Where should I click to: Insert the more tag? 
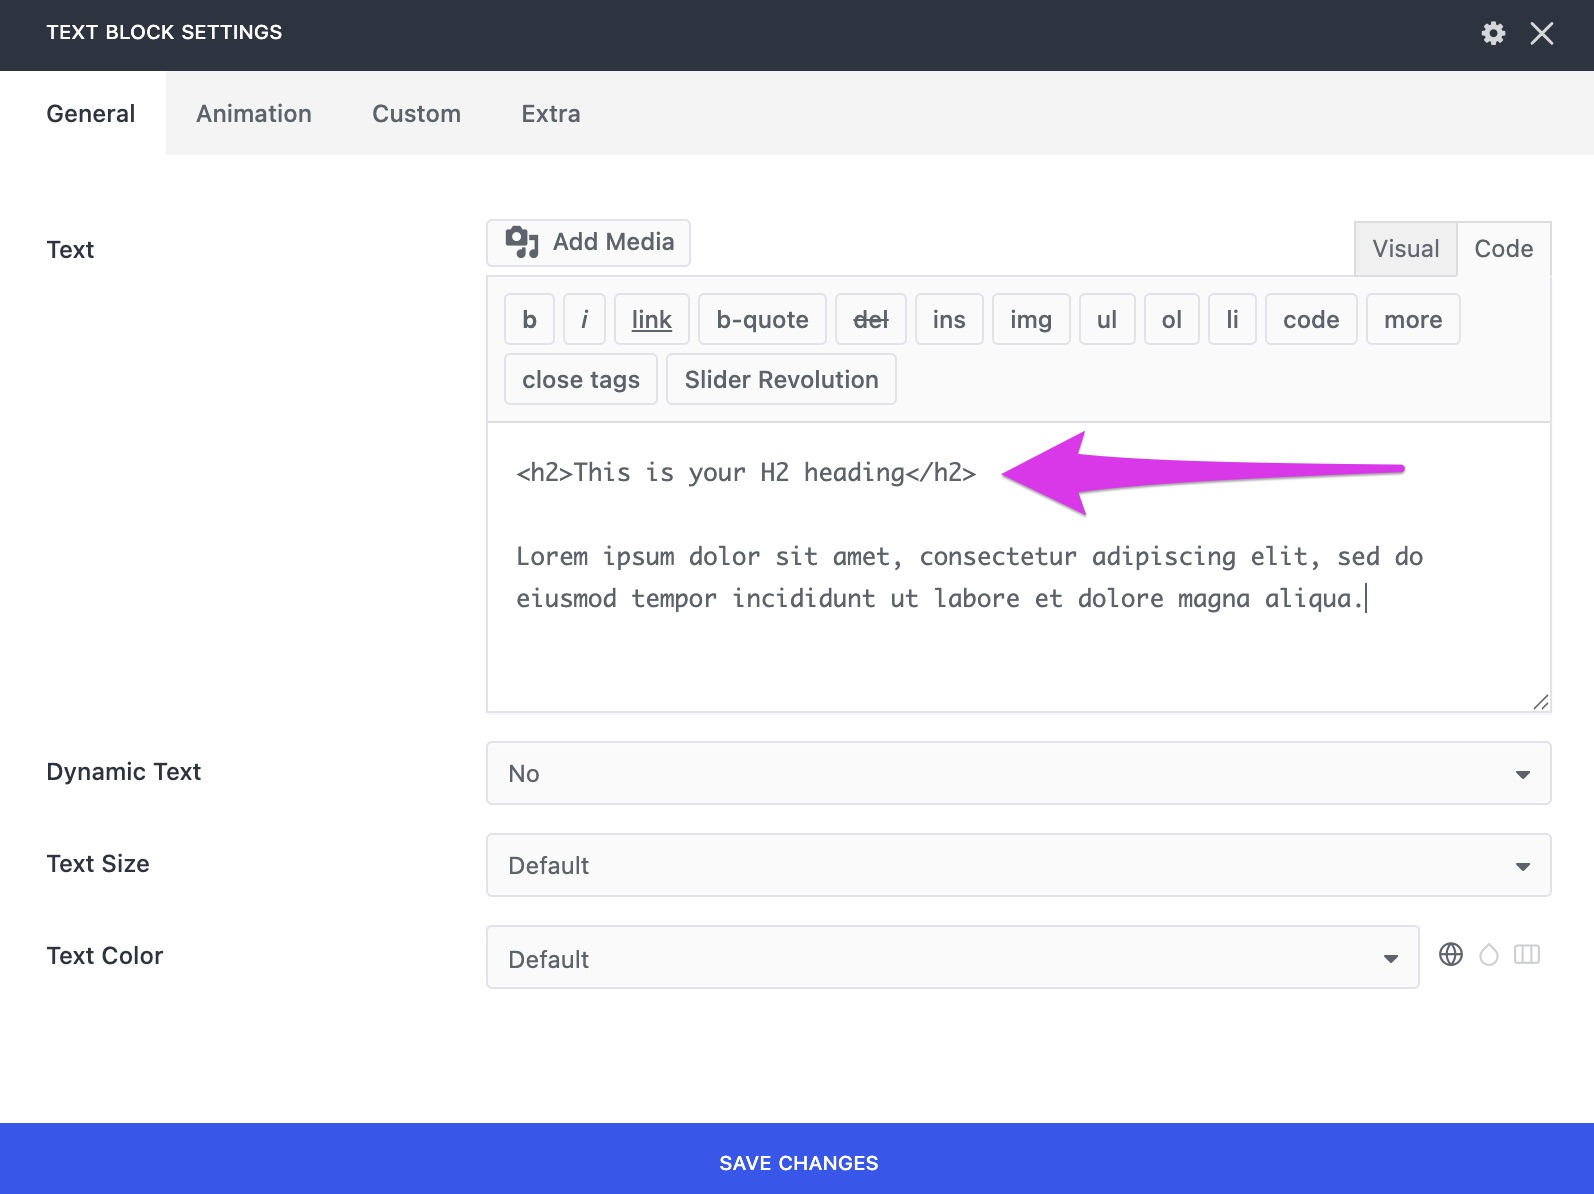pyautogui.click(x=1413, y=319)
